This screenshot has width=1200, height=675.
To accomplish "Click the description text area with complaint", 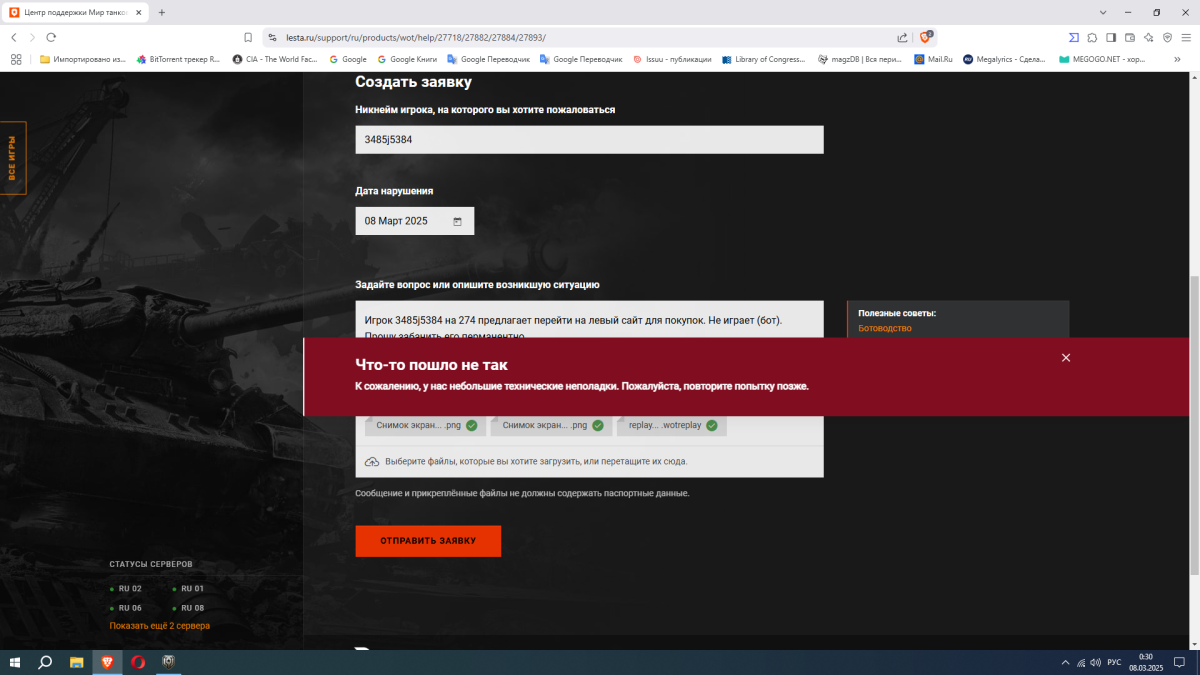I will (589, 320).
